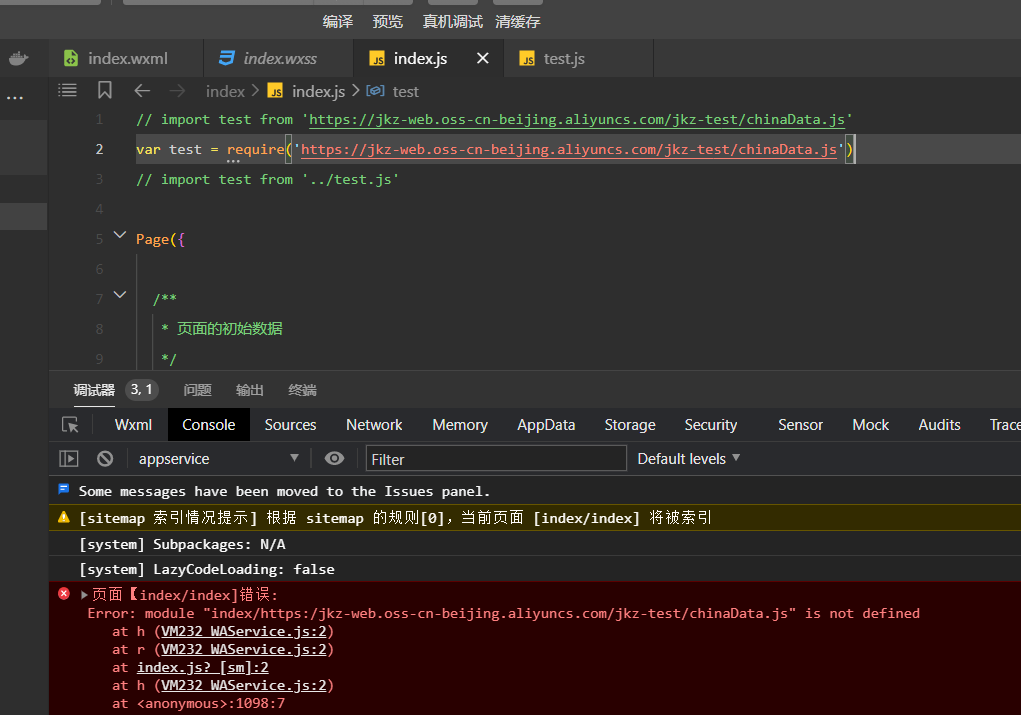The width and height of the screenshot is (1021, 715).
Task: Click the index.js? [sm]:2 stack link
Action: point(203,667)
